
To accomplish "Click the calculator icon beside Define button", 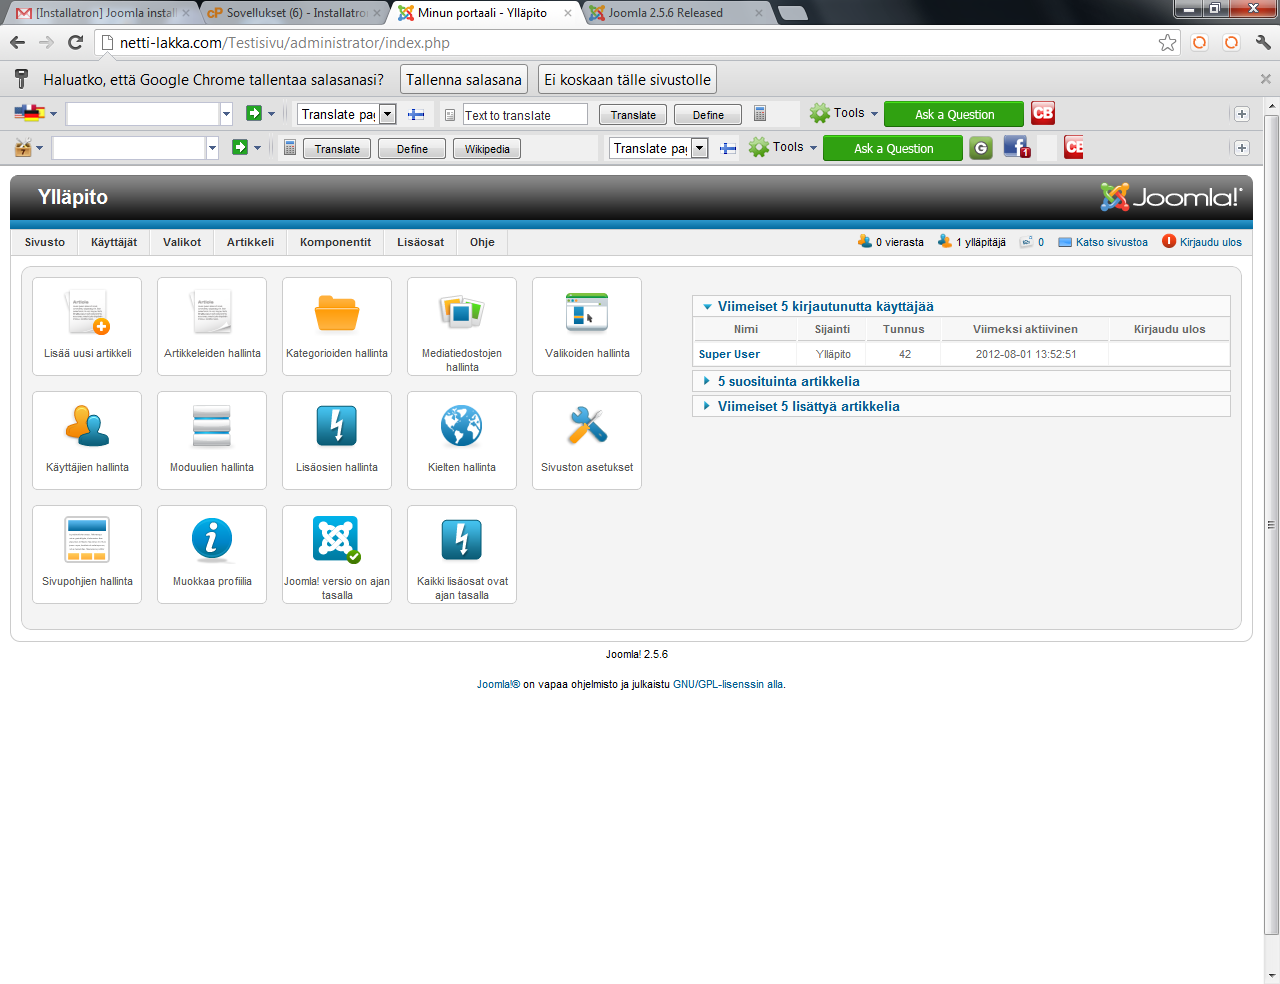I will (x=760, y=114).
